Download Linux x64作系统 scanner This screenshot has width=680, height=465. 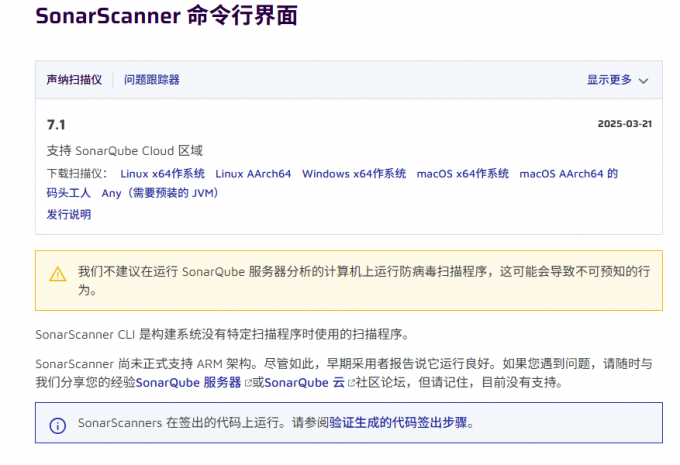coord(163,174)
